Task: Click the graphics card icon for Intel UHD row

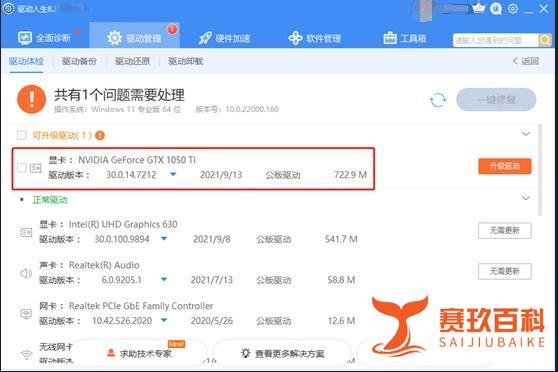Action: coord(26,232)
